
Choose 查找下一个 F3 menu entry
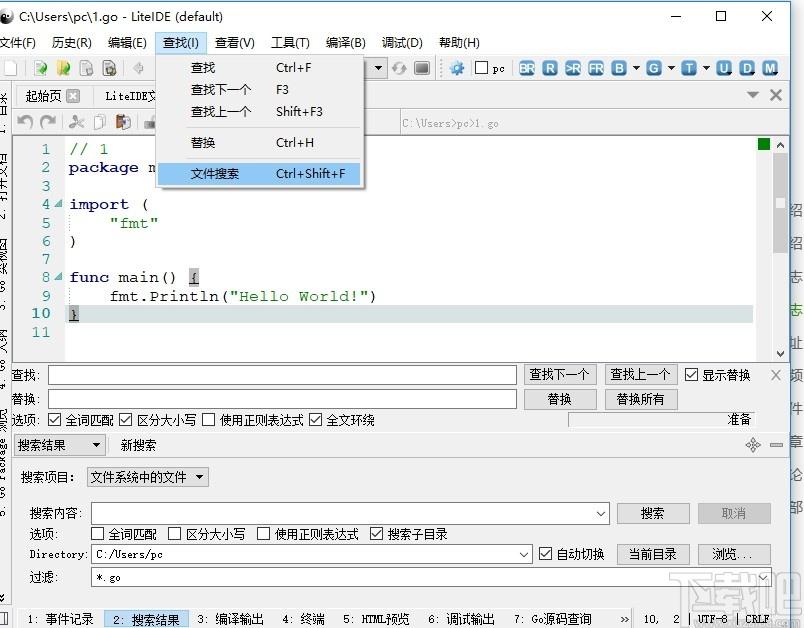click(x=259, y=90)
